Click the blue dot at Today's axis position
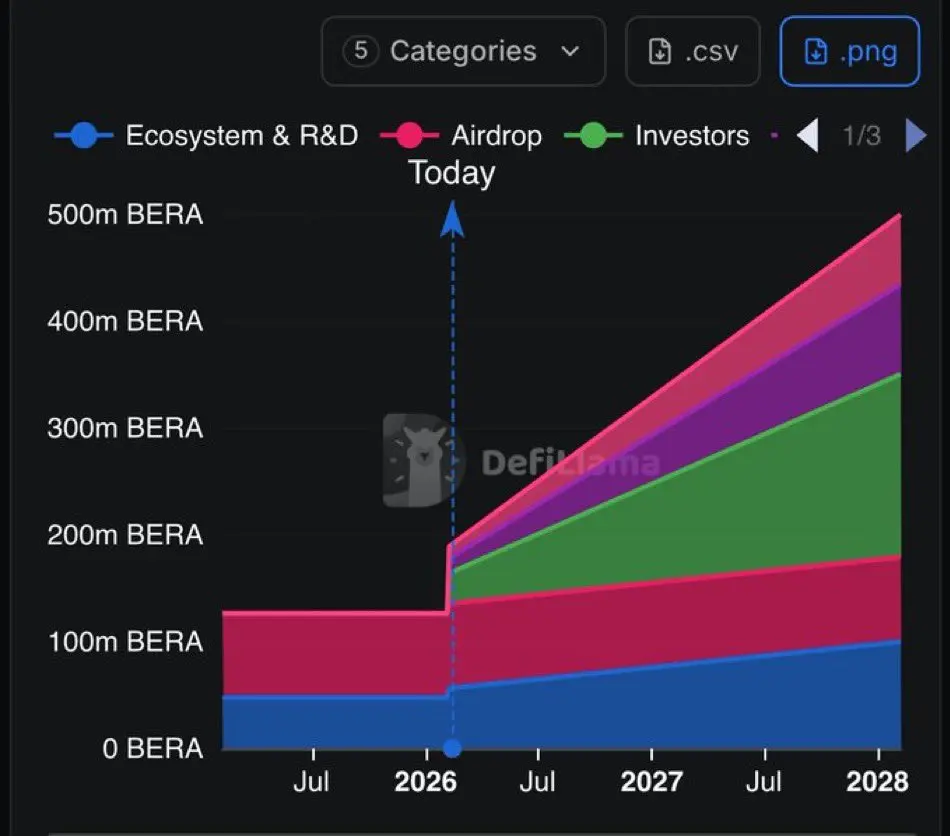The image size is (950, 836). (453, 748)
